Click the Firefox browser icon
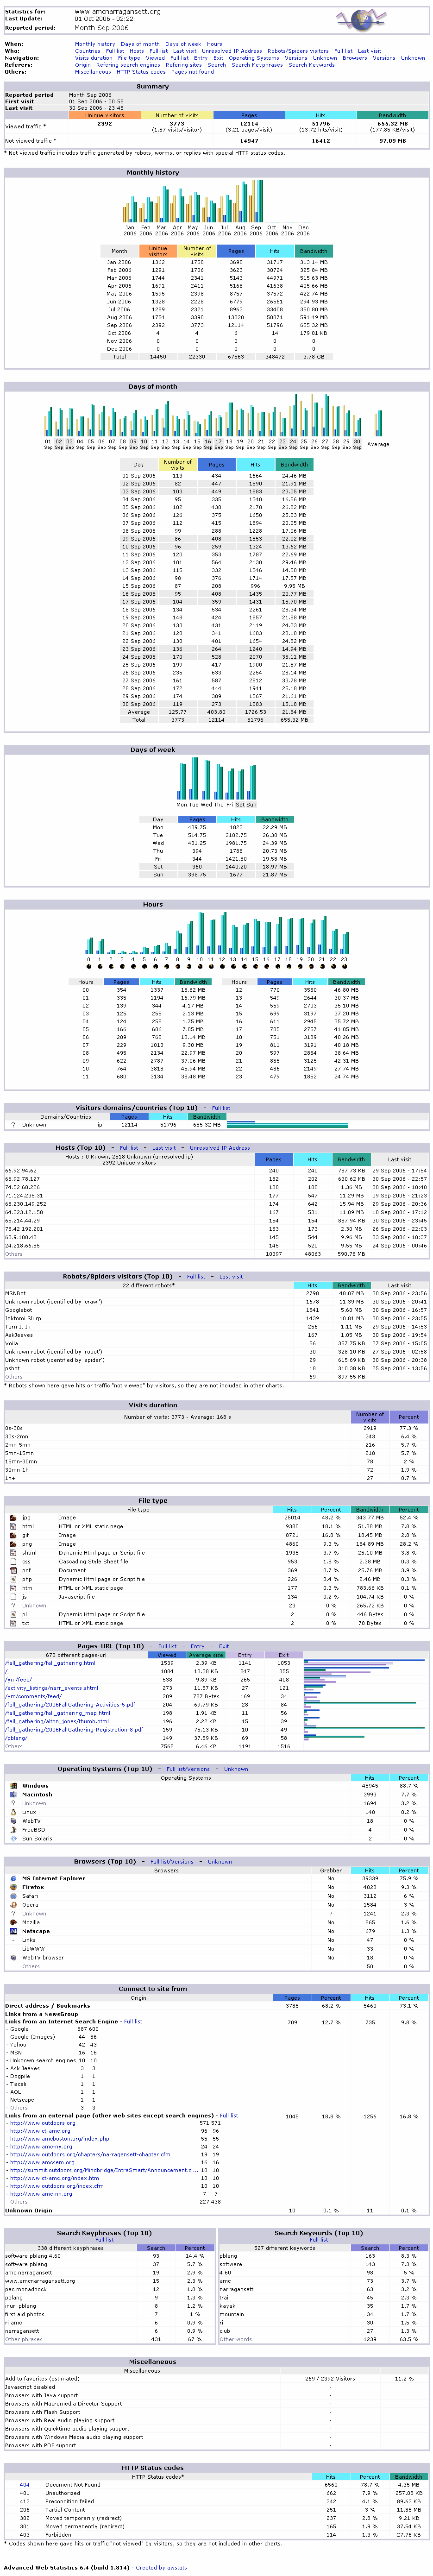 (x=13, y=1887)
